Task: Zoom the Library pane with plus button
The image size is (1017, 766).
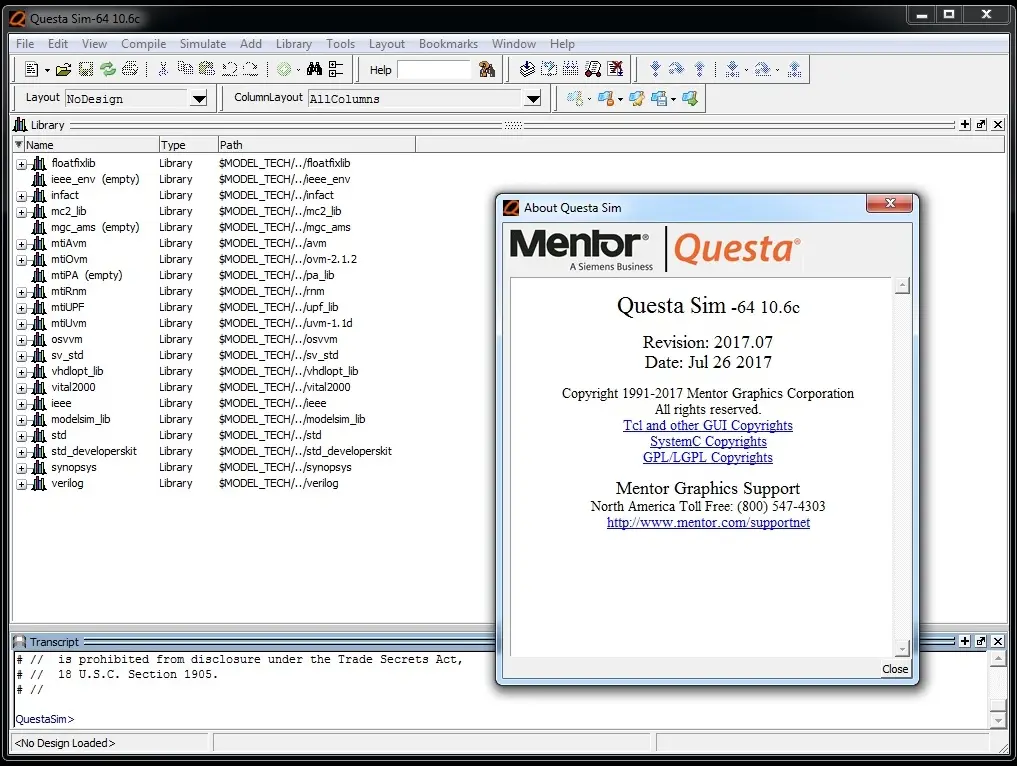Action: [x=965, y=125]
